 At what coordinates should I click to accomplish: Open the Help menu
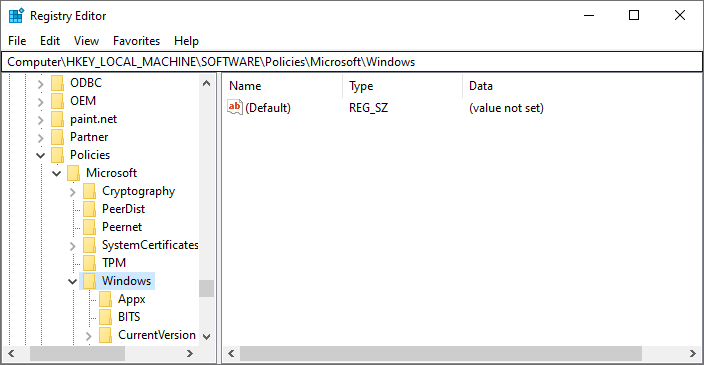click(186, 41)
